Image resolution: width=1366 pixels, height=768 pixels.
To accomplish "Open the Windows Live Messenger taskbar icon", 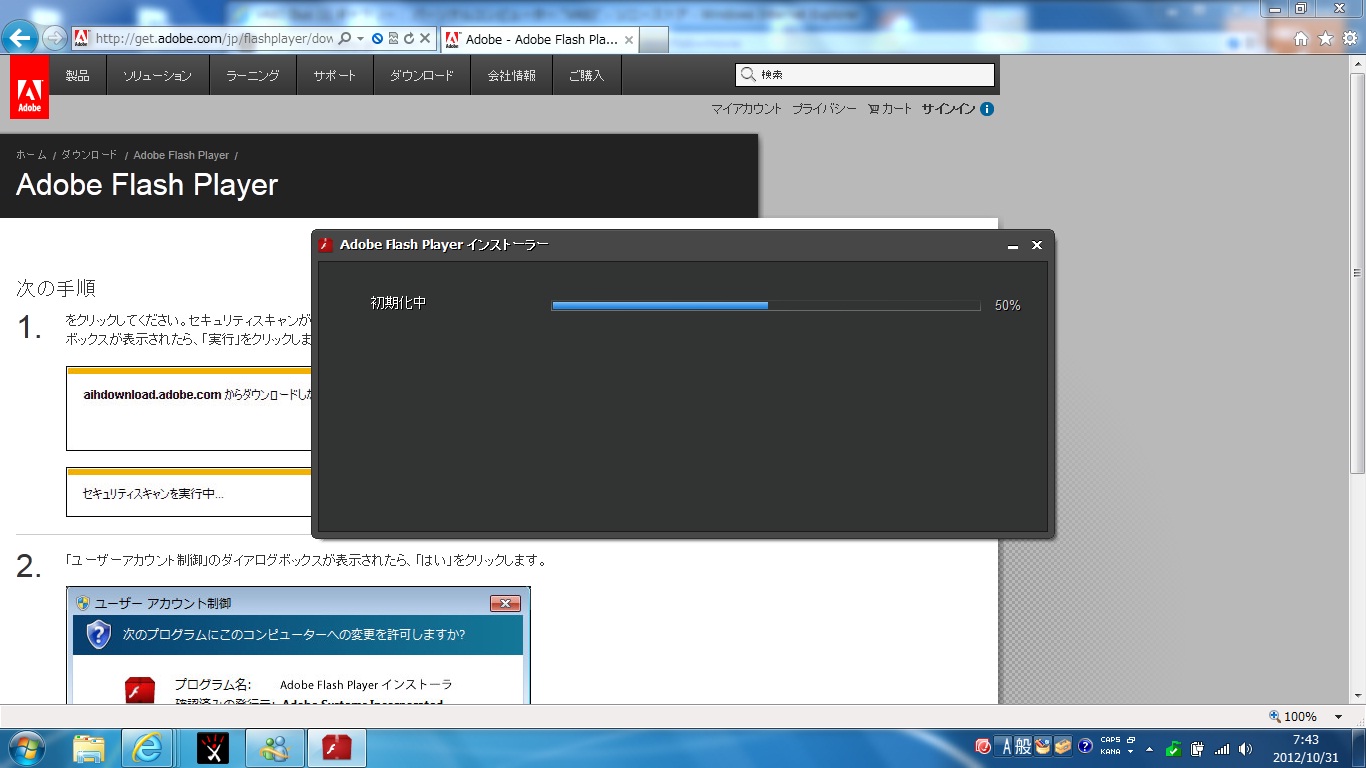I will coord(275,748).
